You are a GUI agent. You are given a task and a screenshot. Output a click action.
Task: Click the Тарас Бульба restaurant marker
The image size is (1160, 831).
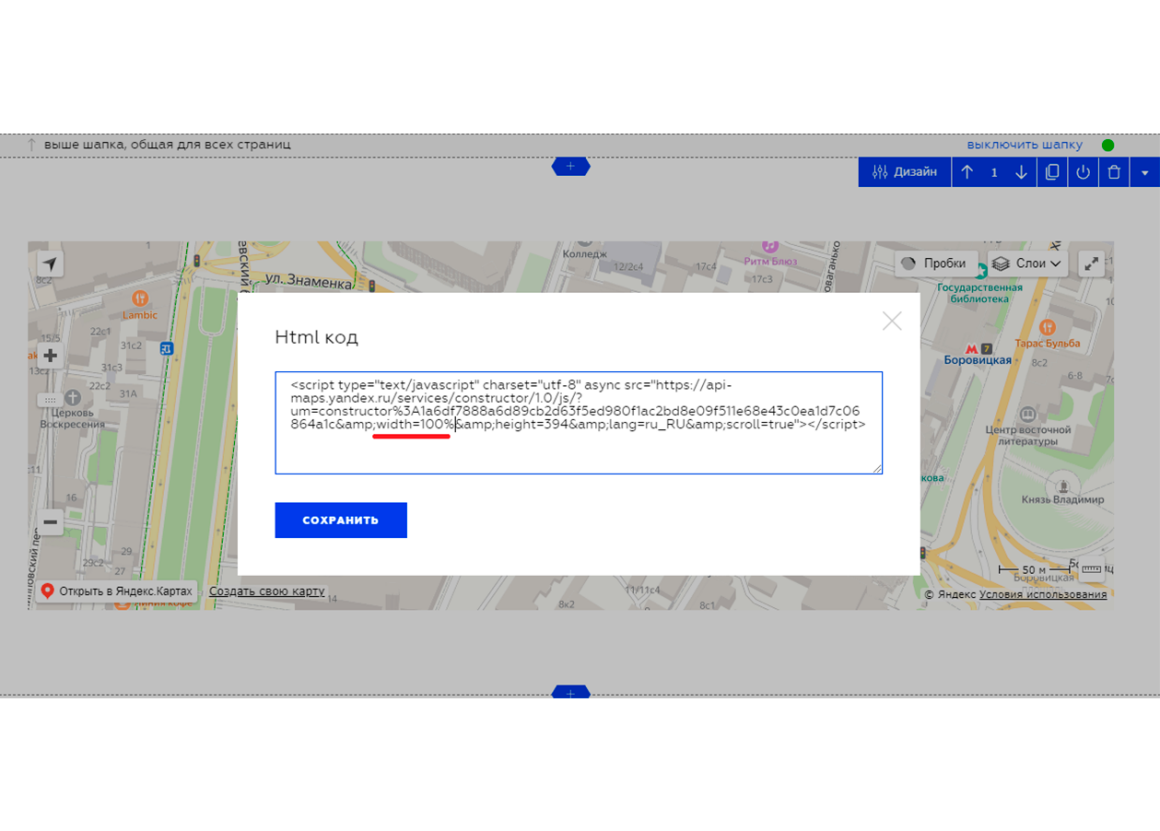pyautogui.click(x=1048, y=327)
